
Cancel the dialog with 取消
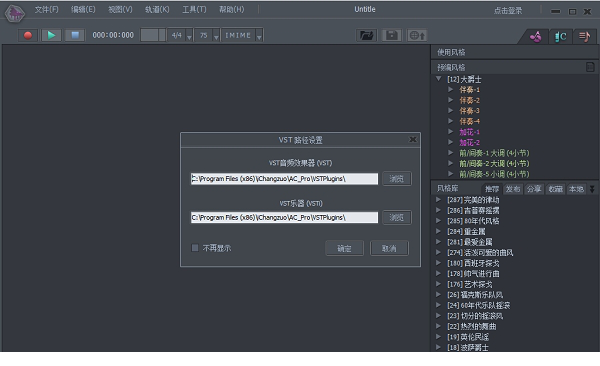(389, 248)
